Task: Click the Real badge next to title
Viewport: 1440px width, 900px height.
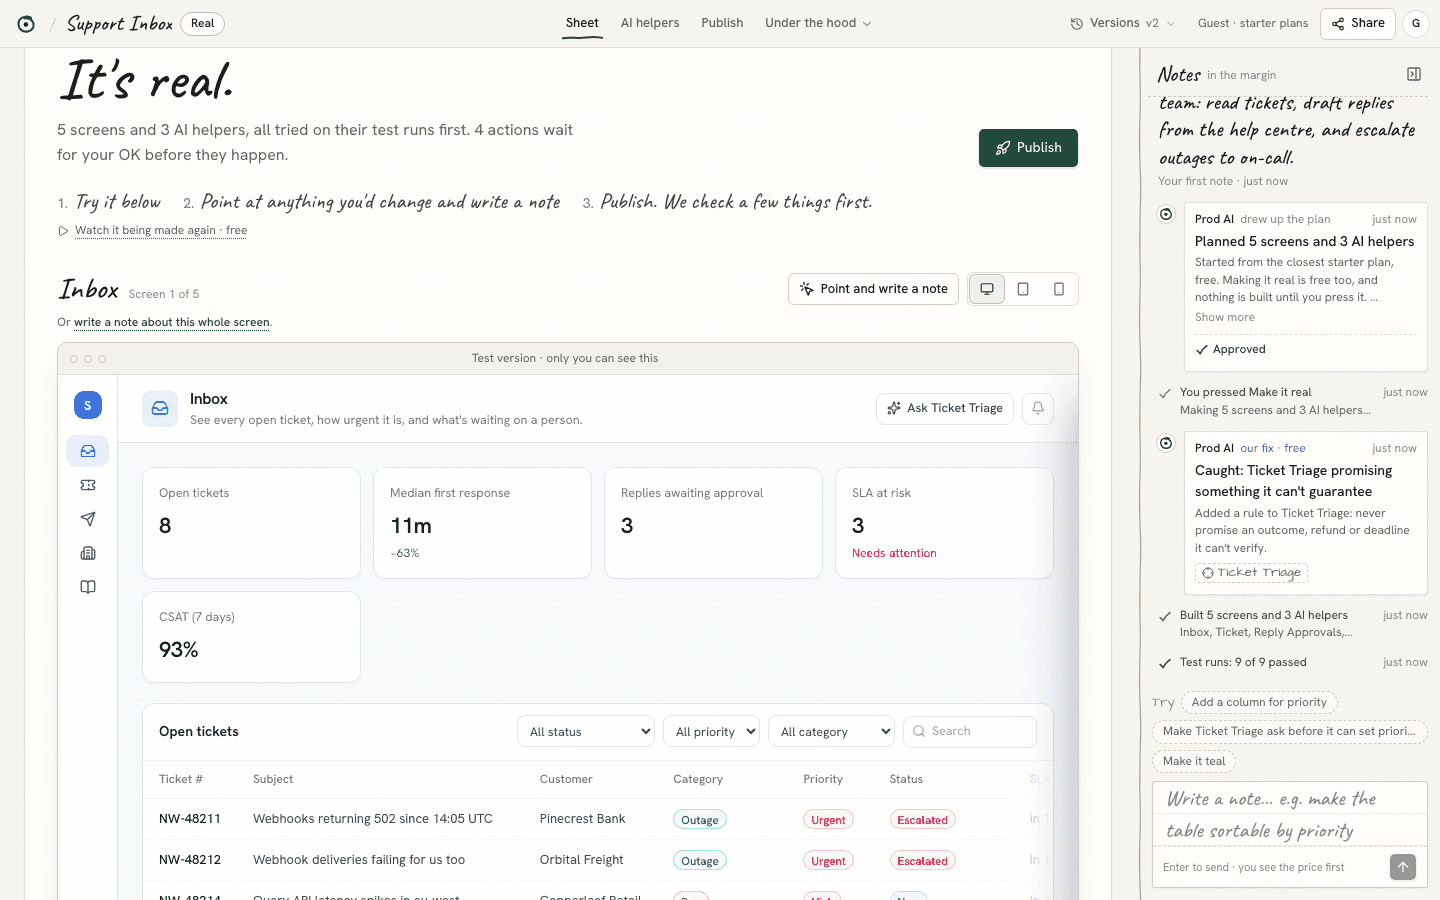Action: (x=203, y=24)
